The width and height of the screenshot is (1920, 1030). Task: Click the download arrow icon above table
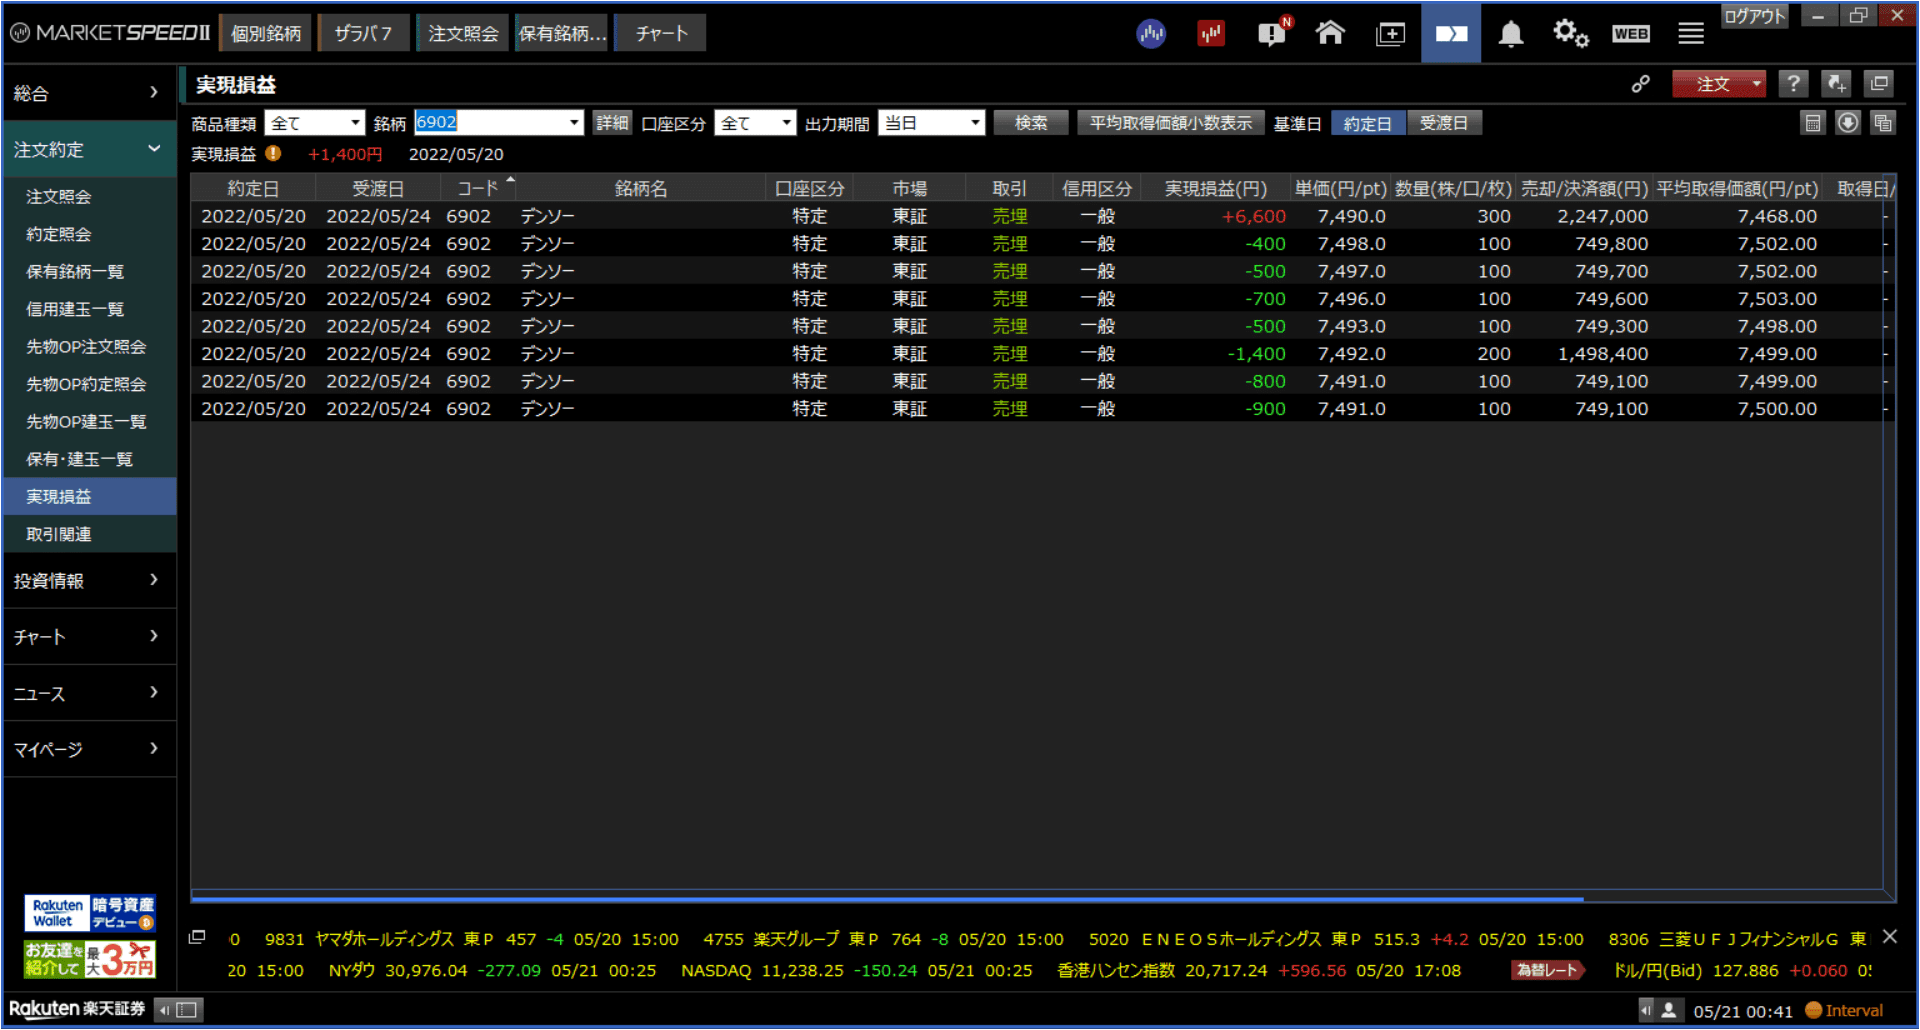click(1848, 123)
